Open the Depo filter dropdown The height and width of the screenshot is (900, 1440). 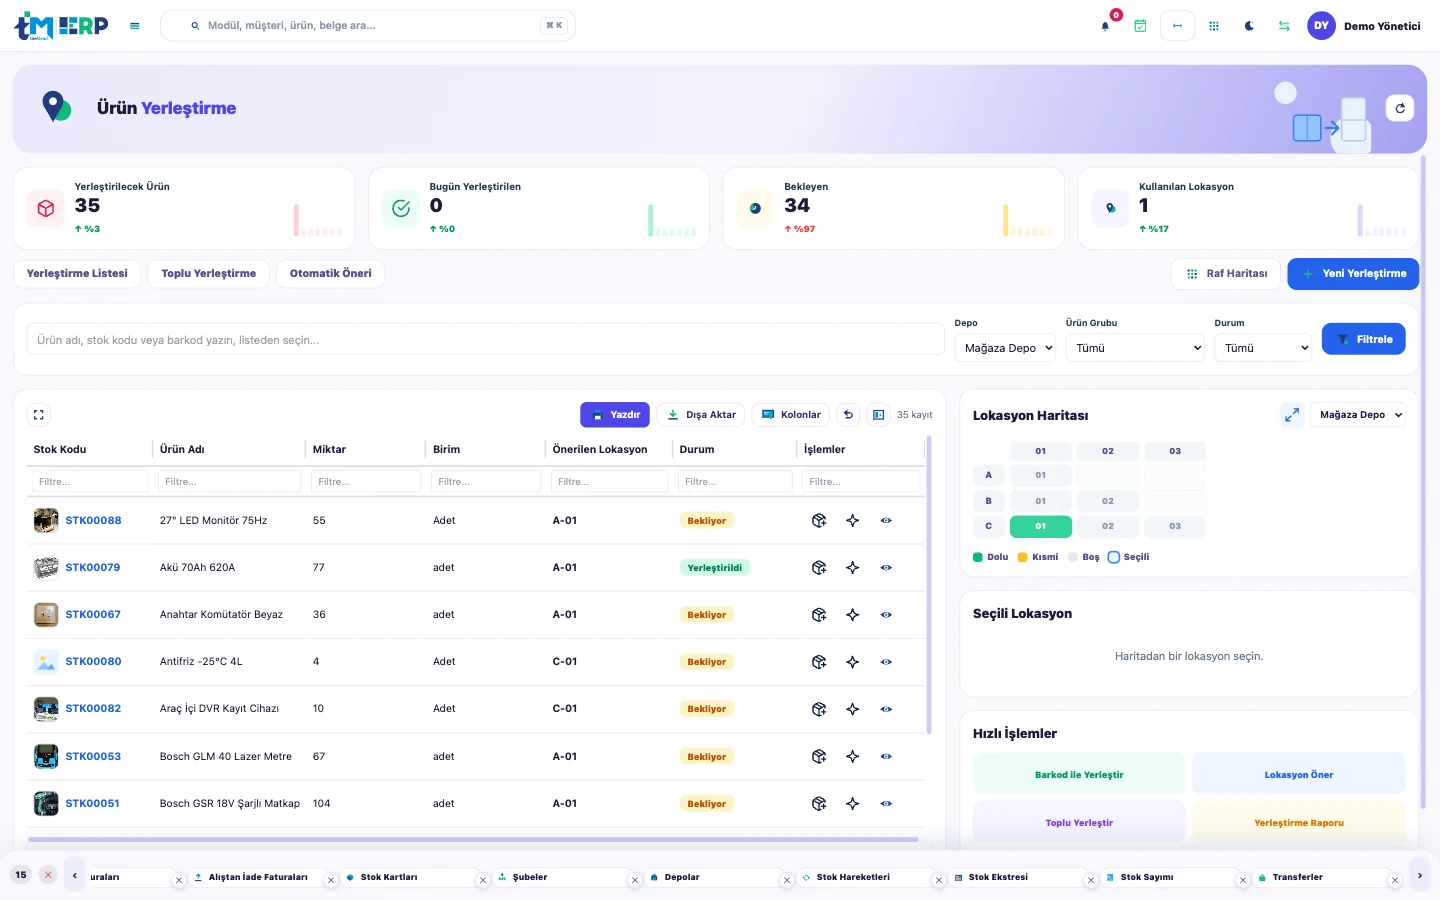[x=1006, y=348]
